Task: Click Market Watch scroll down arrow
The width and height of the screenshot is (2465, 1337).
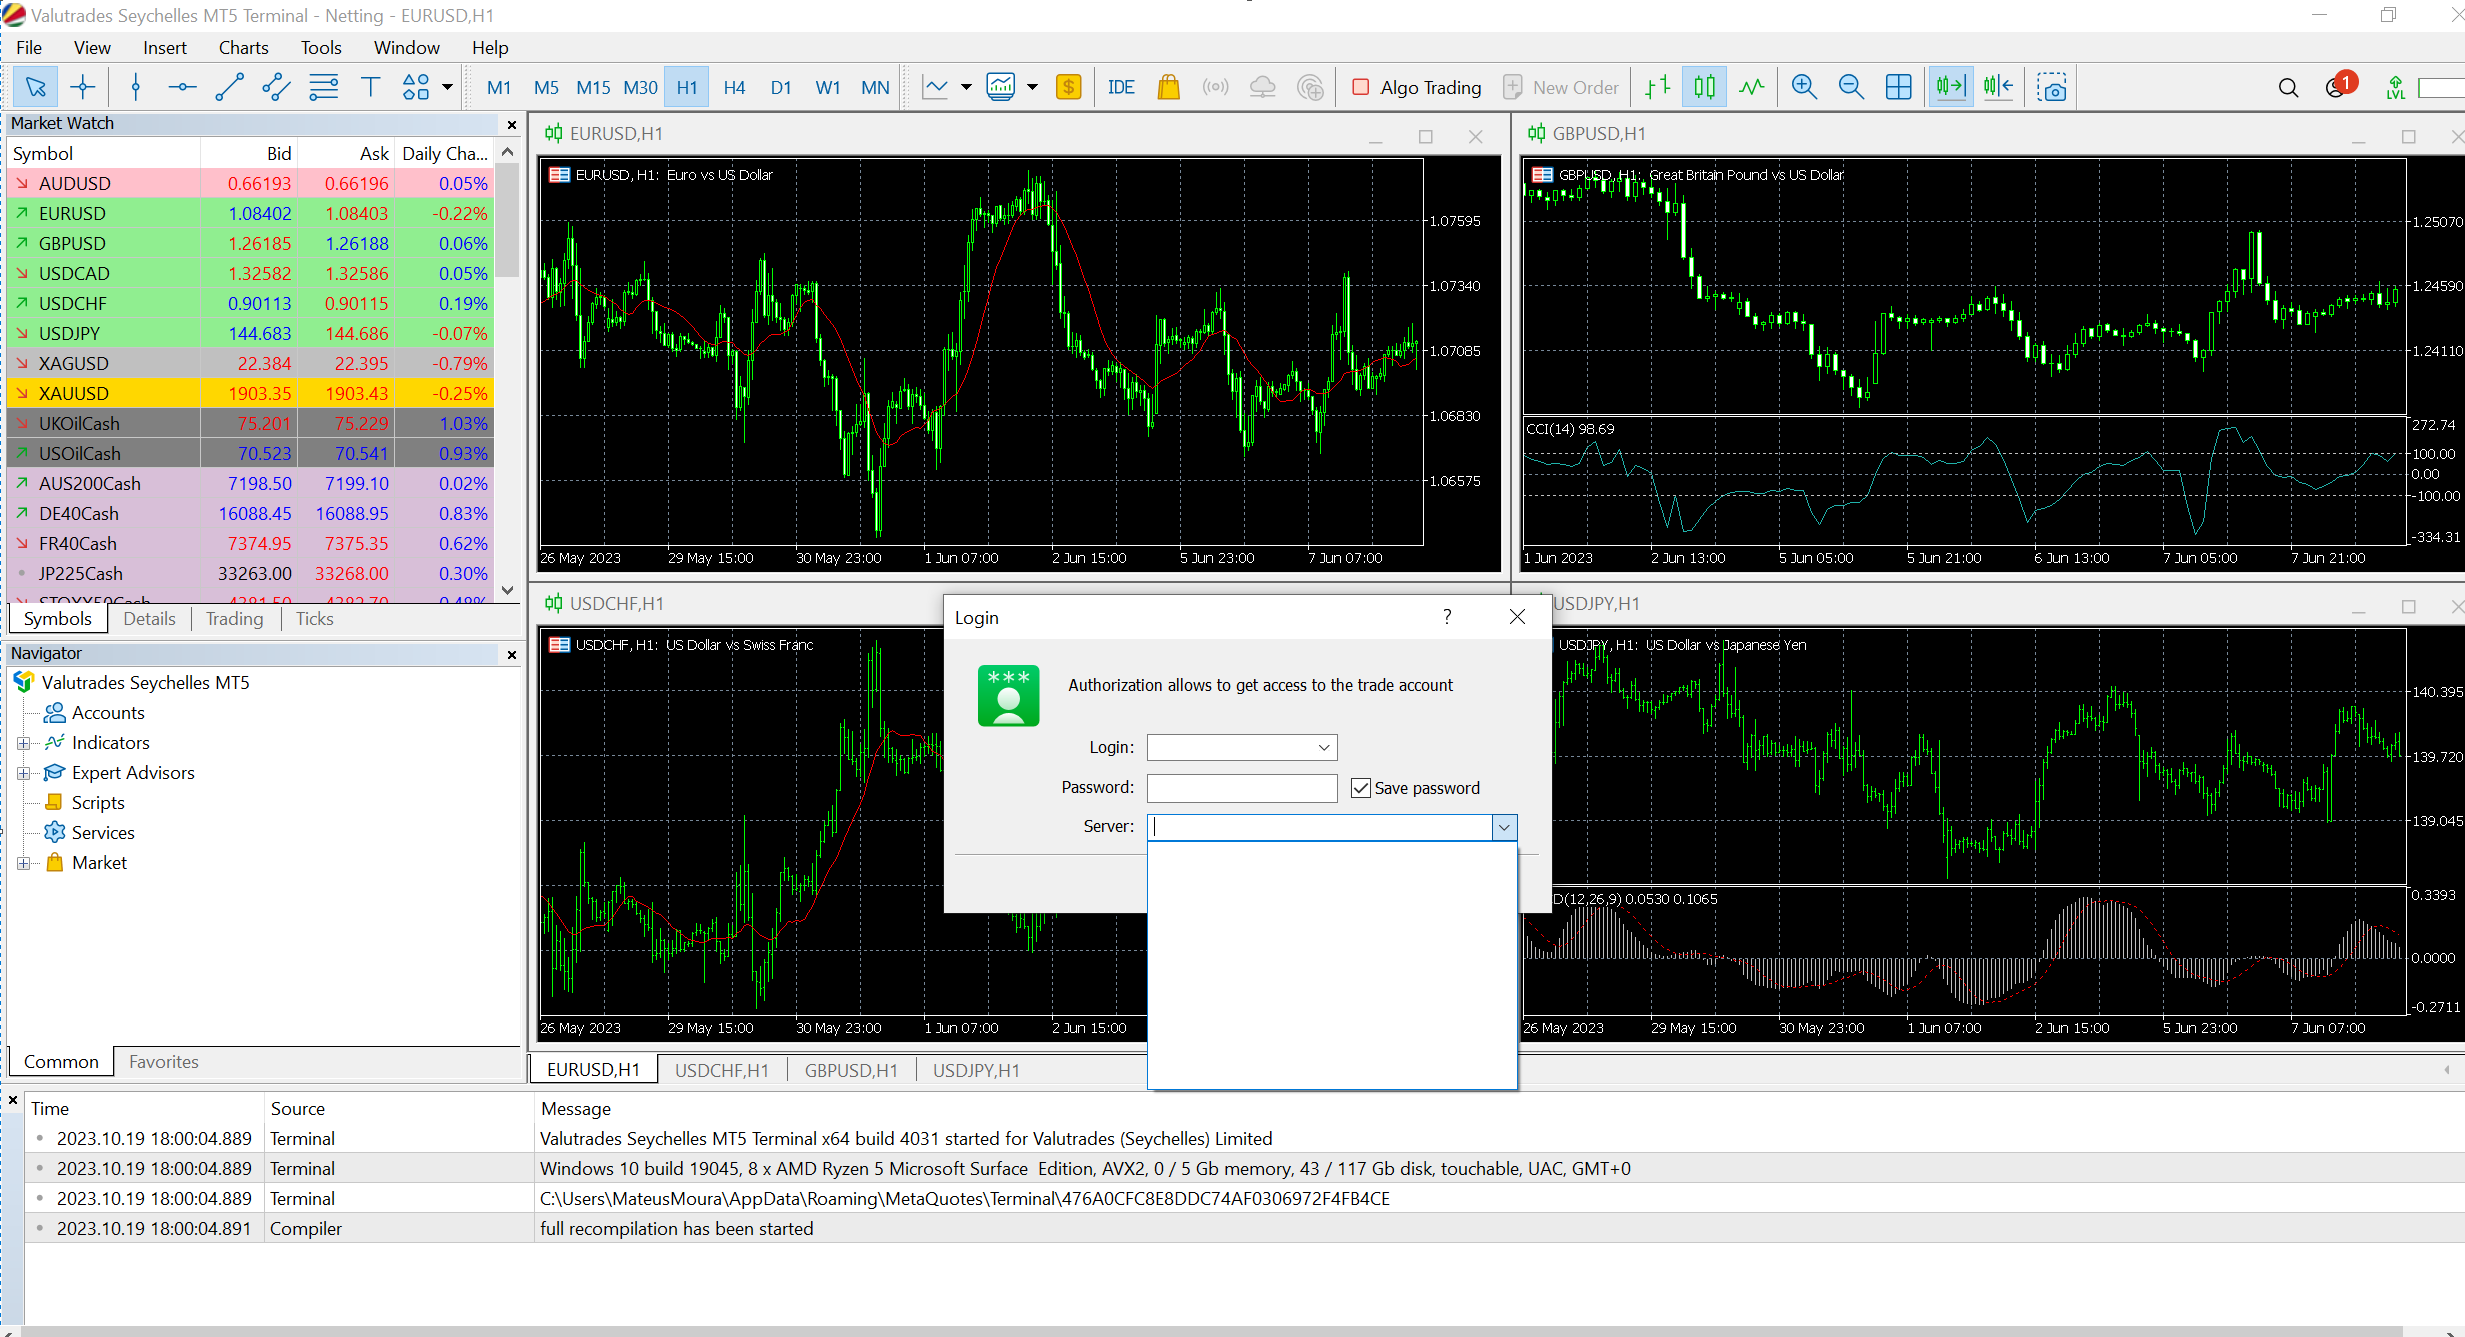Action: coord(508,590)
